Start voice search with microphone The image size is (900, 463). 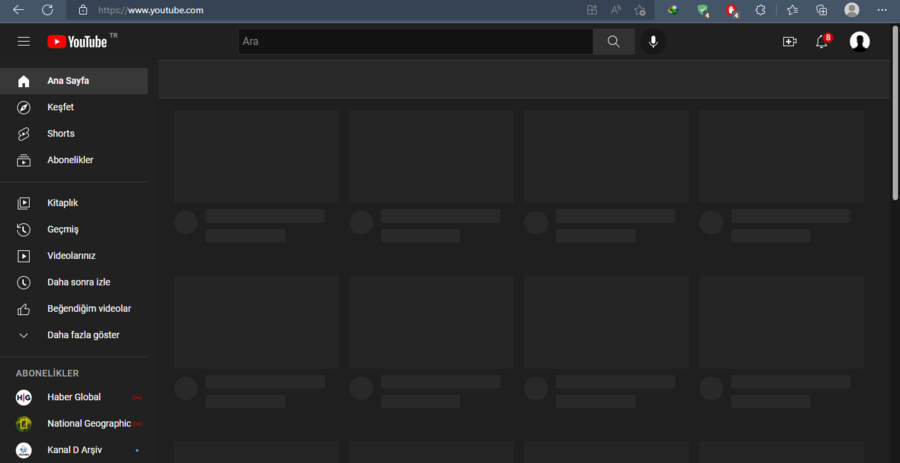(x=653, y=41)
